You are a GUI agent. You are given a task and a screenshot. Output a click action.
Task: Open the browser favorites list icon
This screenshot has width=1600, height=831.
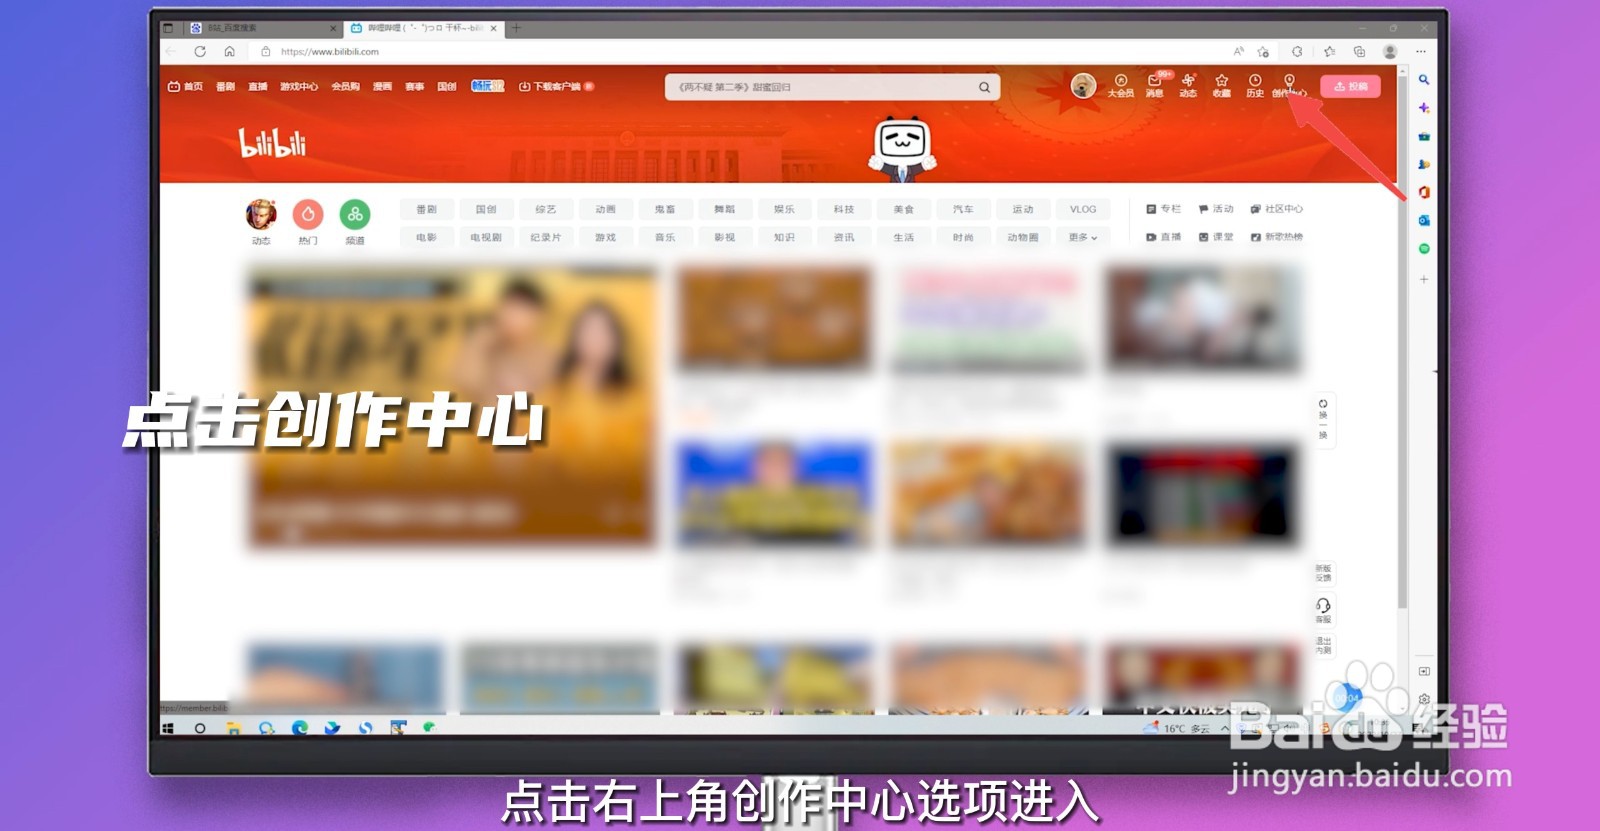point(1329,51)
